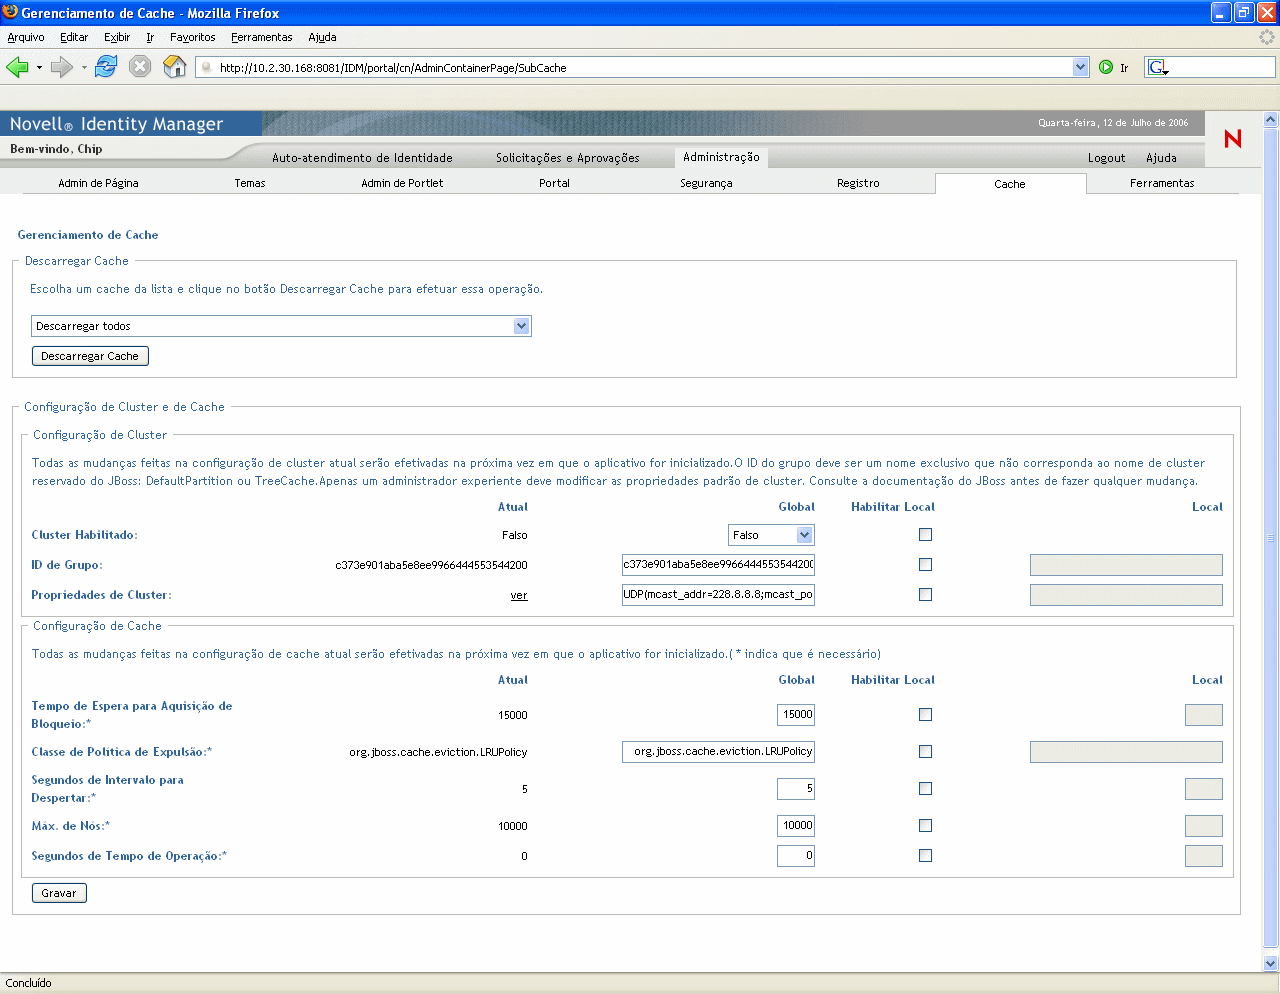Open the Editar menu
This screenshot has height=994, width=1280.
pyautogui.click(x=74, y=37)
